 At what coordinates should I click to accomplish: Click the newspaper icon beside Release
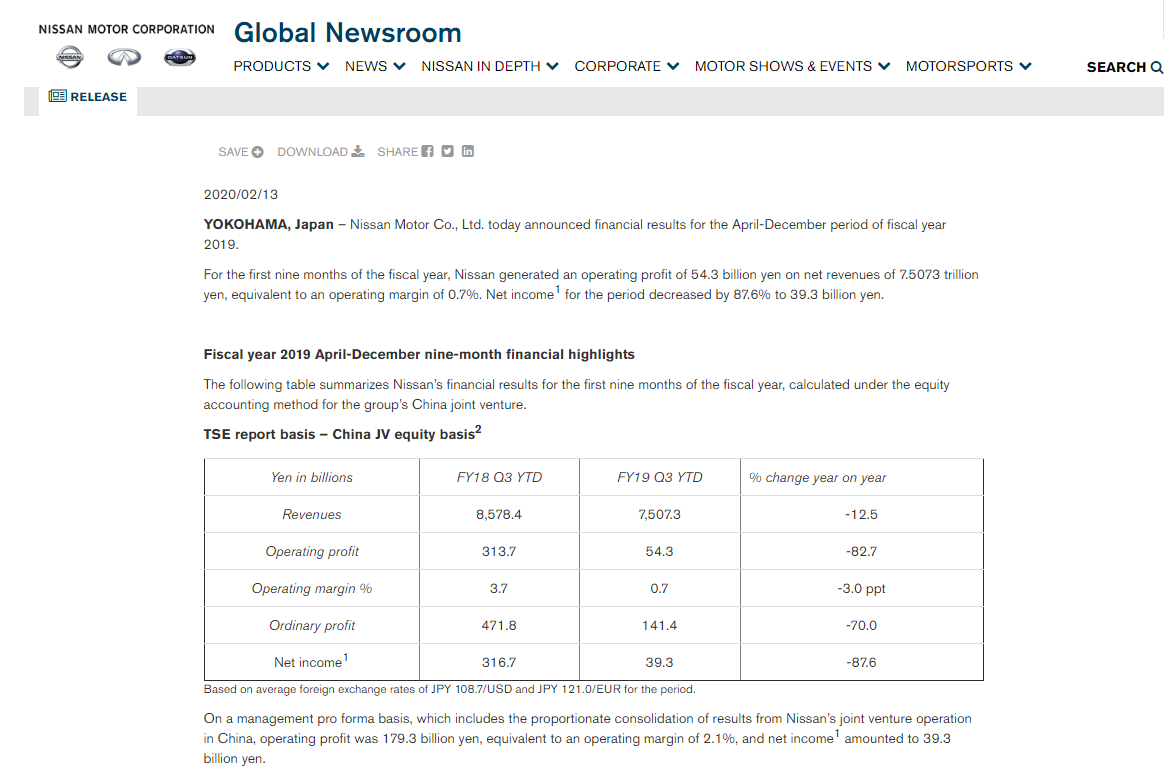58,96
